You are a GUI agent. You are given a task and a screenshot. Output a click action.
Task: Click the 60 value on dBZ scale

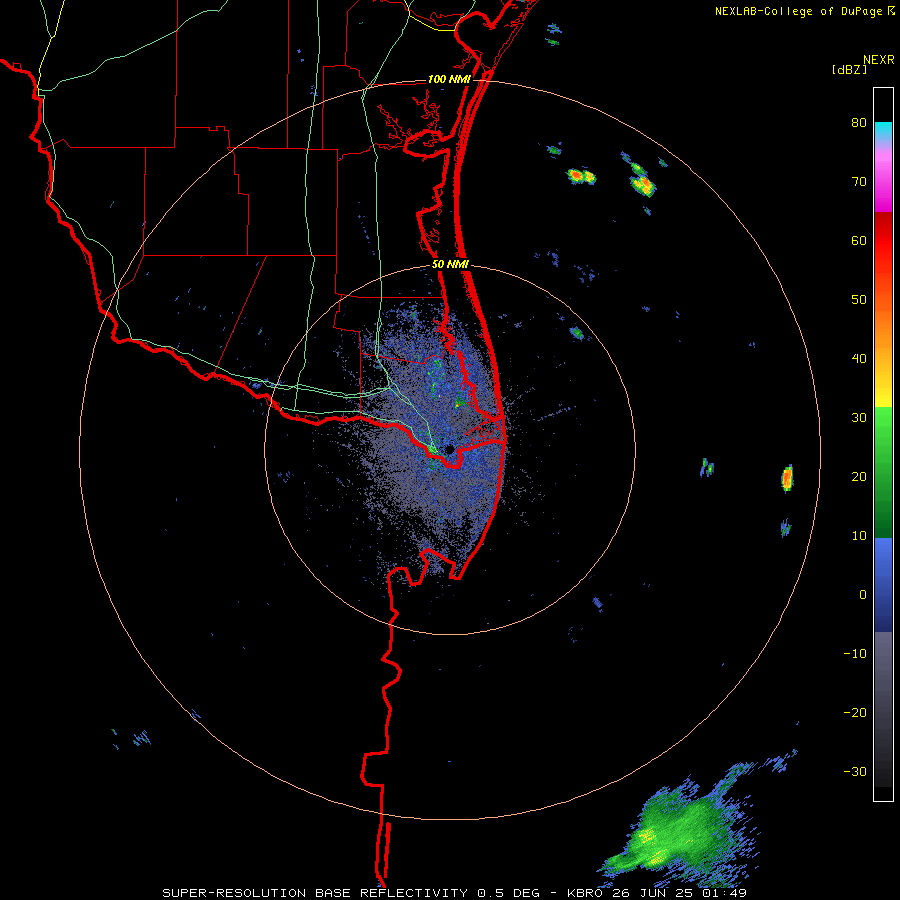coord(859,240)
